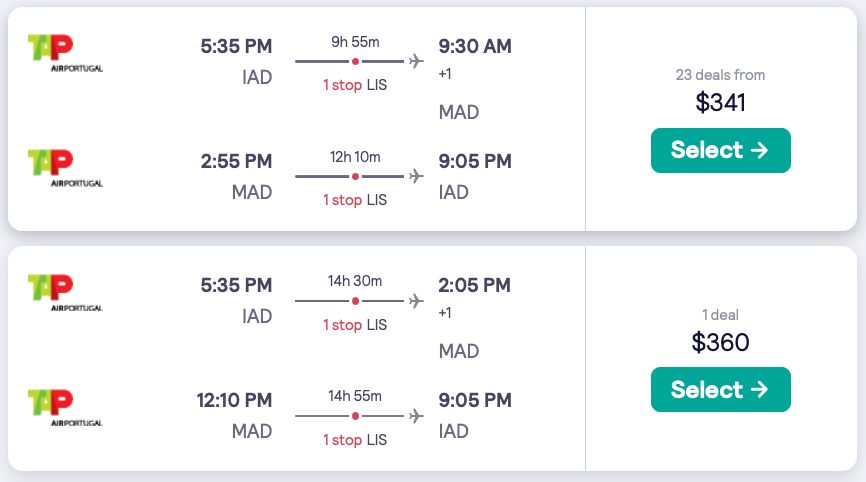Click the "1 deal" label
This screenshot has width=866, height=482.
click(720, 315)
